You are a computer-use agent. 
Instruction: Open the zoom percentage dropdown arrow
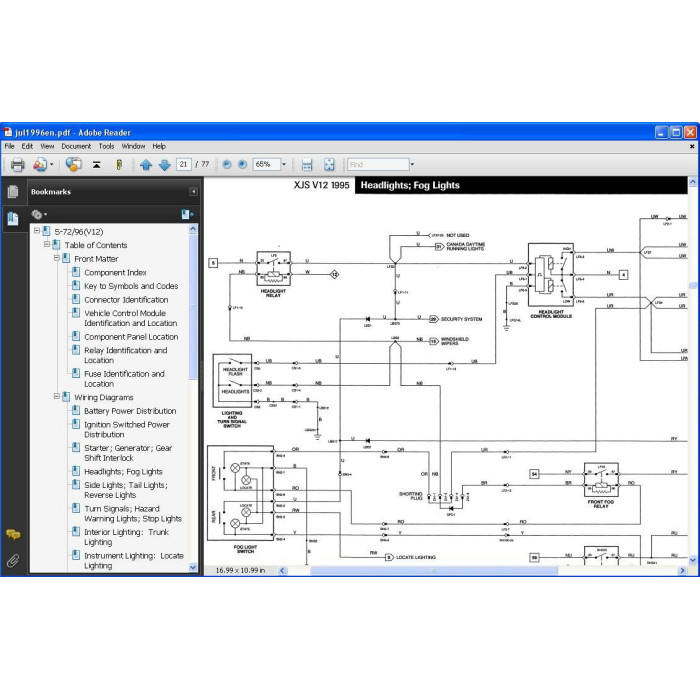[x=284, y=164]
